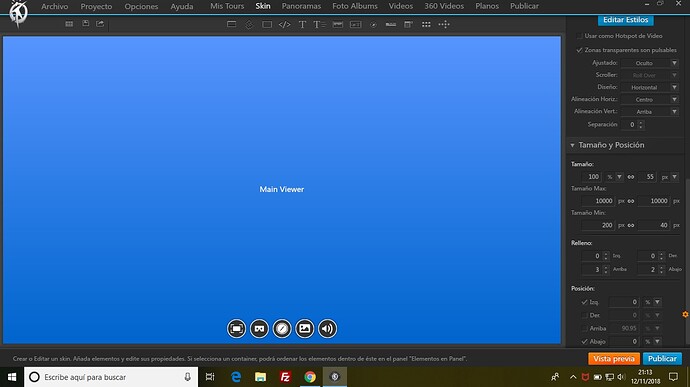Viewport: 690px width, 387px height.
Task: Open the Proyecto menu
Action: [x=96, y=6]
